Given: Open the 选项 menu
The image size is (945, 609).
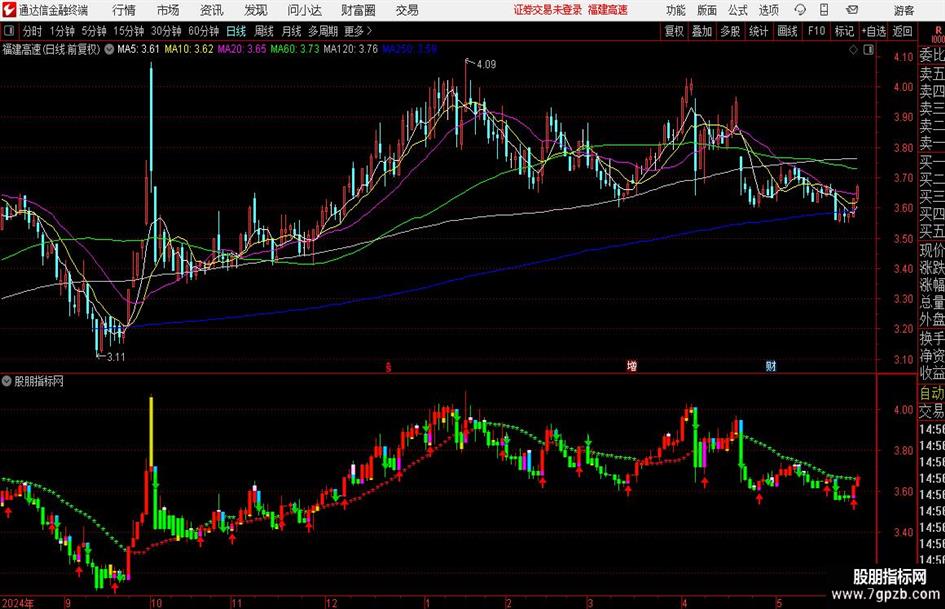Looking at the screenshot, I should coord(768,10).
